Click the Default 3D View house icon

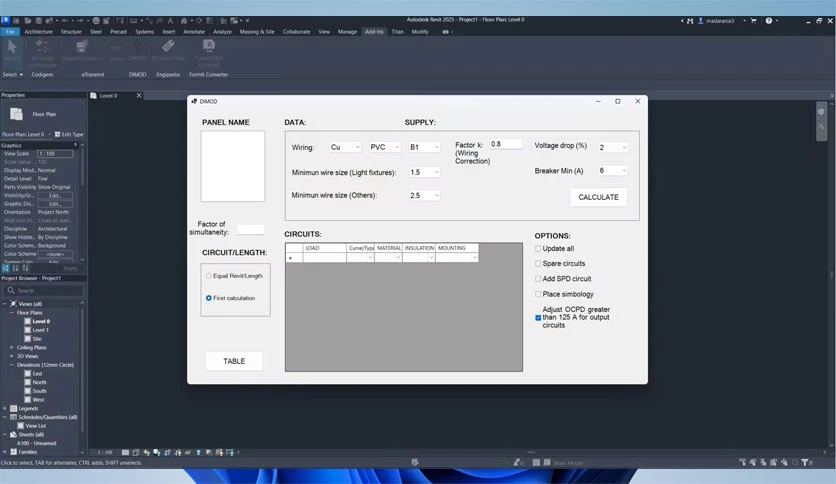tap(184, 21)
